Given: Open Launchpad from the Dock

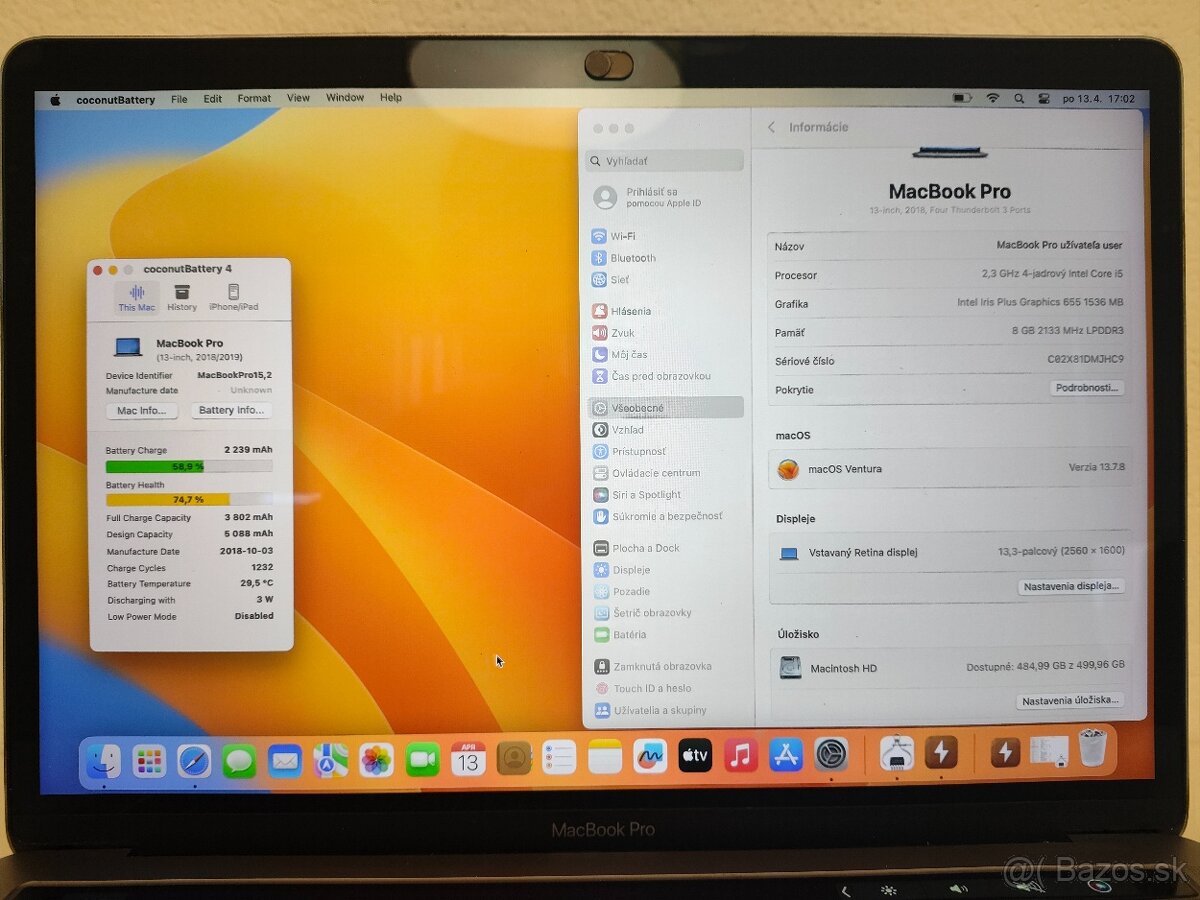Looking at the screenshot, I should point(150,760).
